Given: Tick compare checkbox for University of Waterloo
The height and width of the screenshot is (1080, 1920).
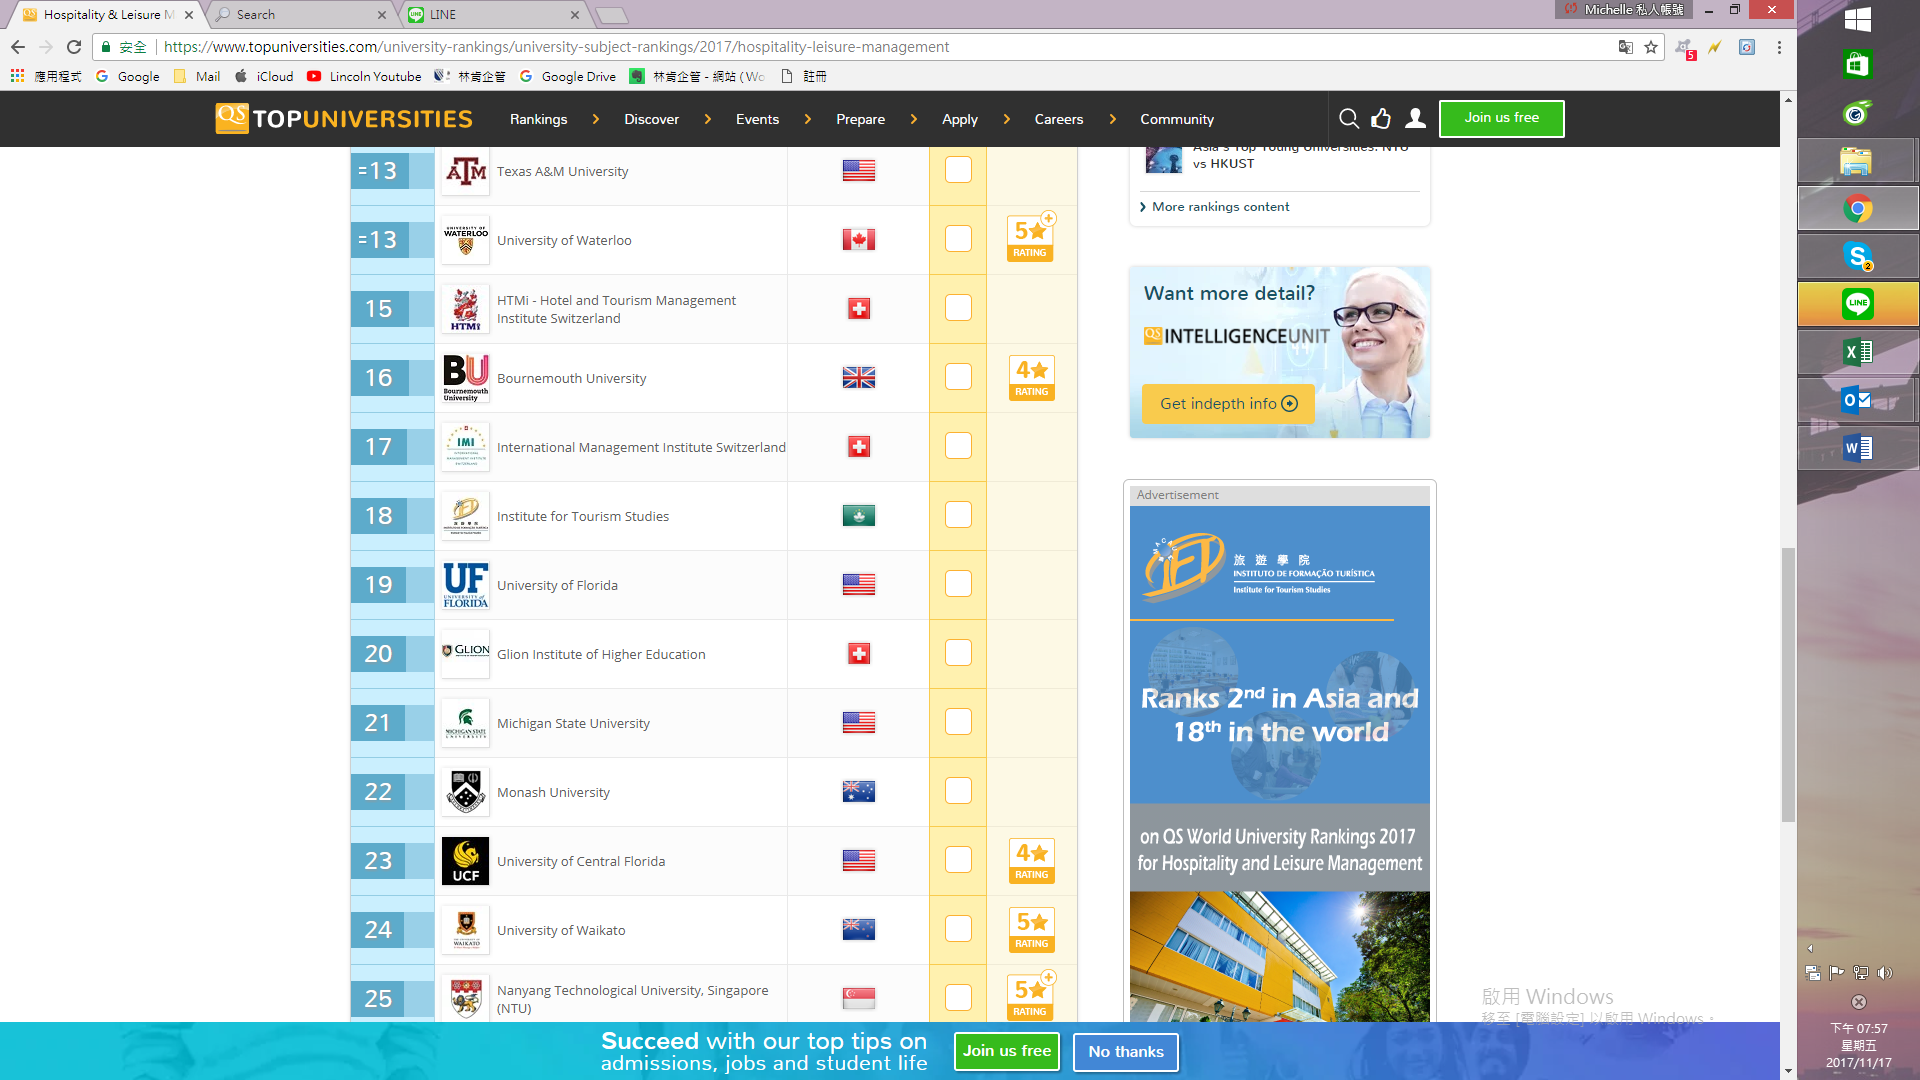Looking at the screenshot, I should point(958,239).
